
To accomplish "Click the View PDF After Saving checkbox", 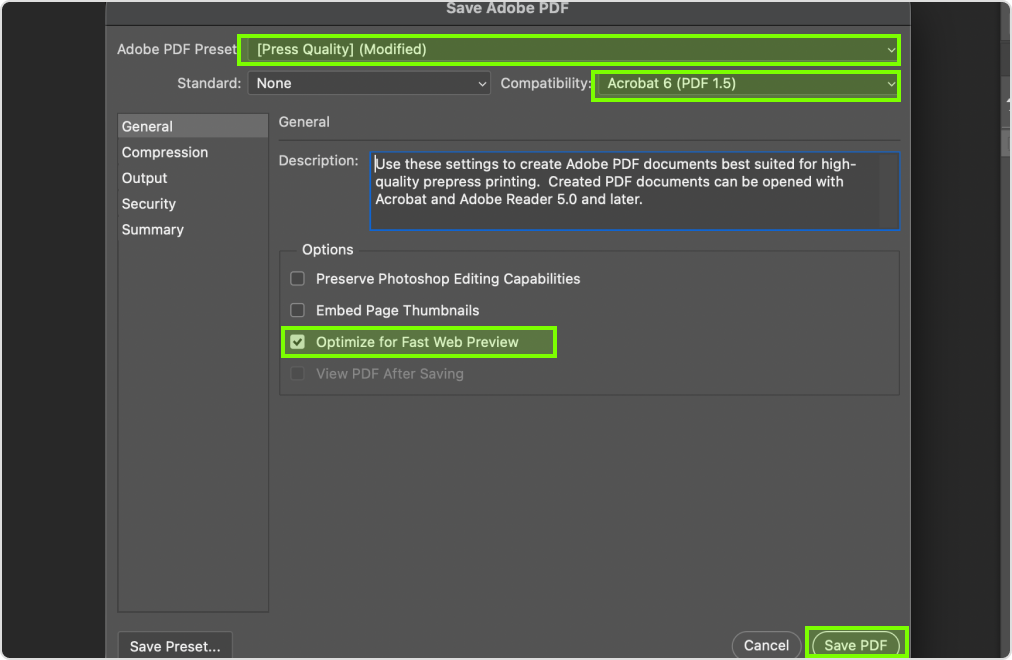I will [297, 374].
